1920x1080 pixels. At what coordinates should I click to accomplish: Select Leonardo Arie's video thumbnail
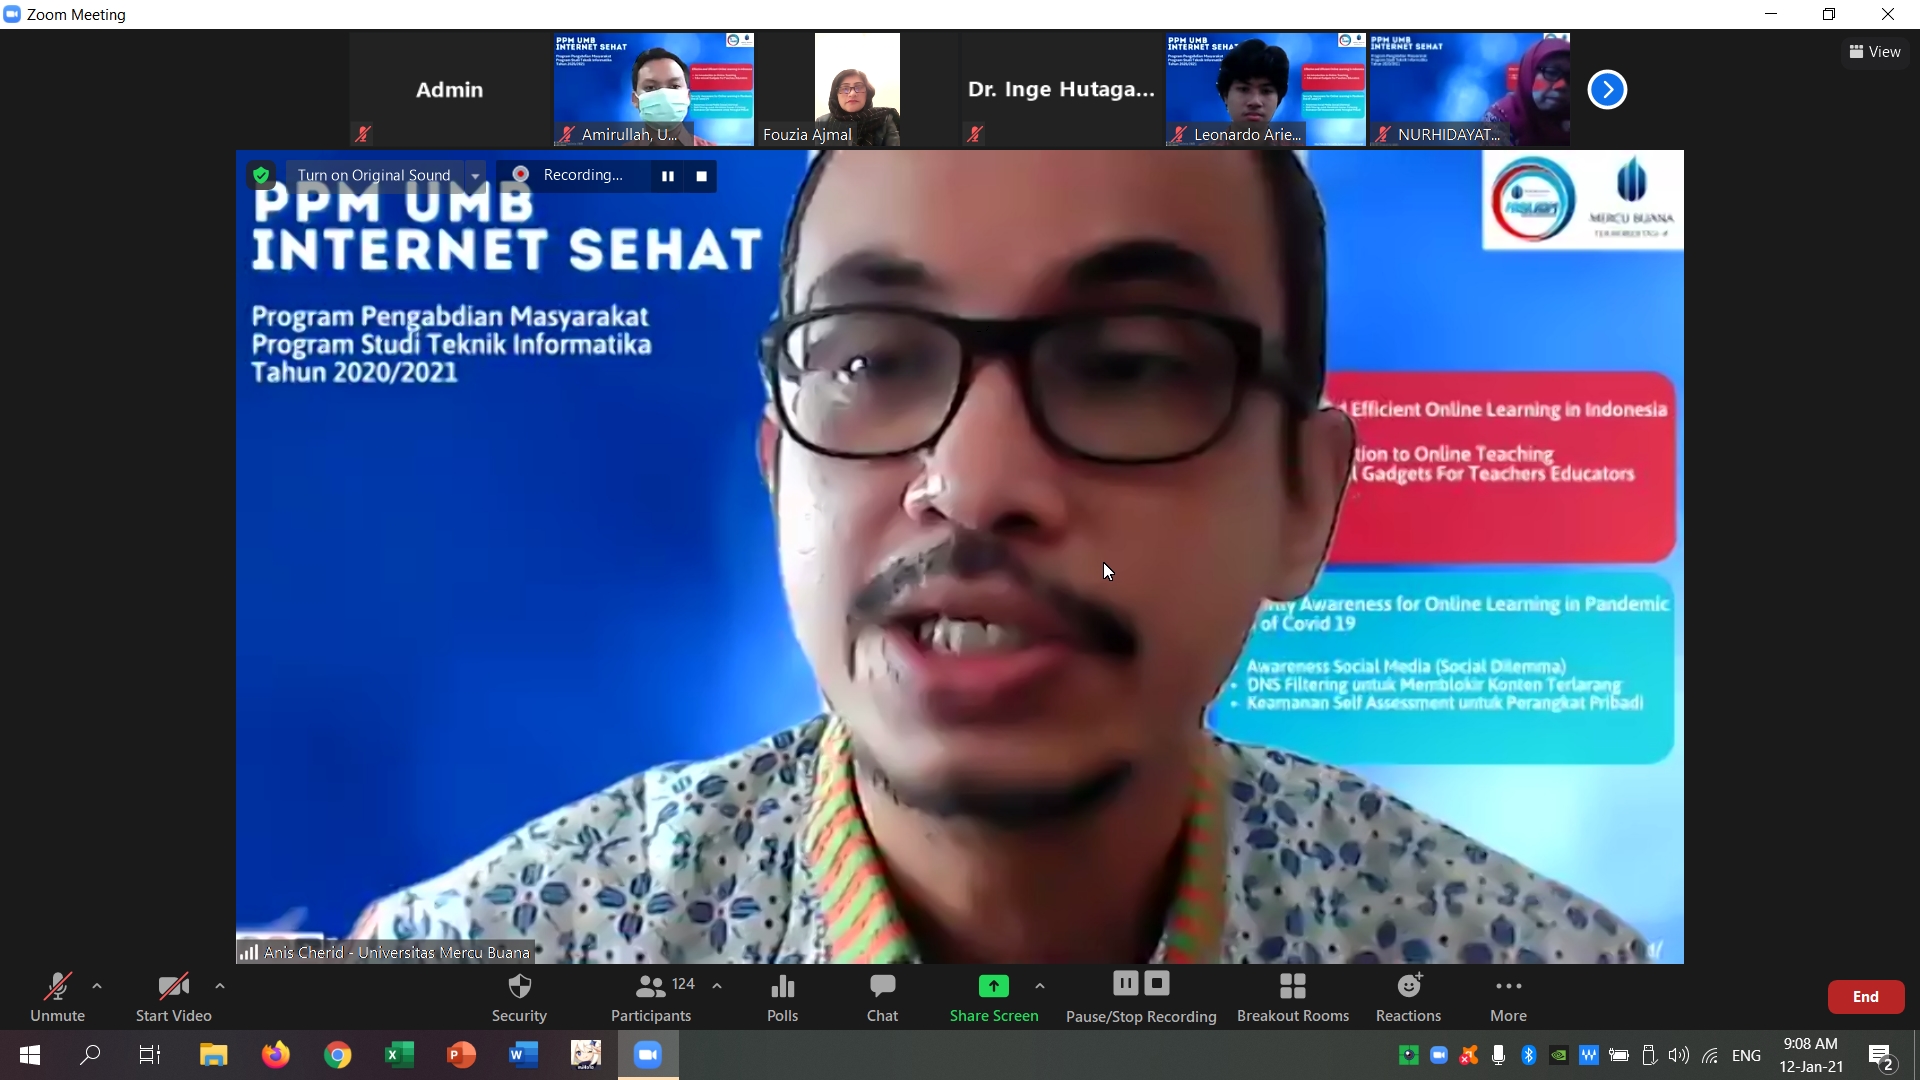1265,90
